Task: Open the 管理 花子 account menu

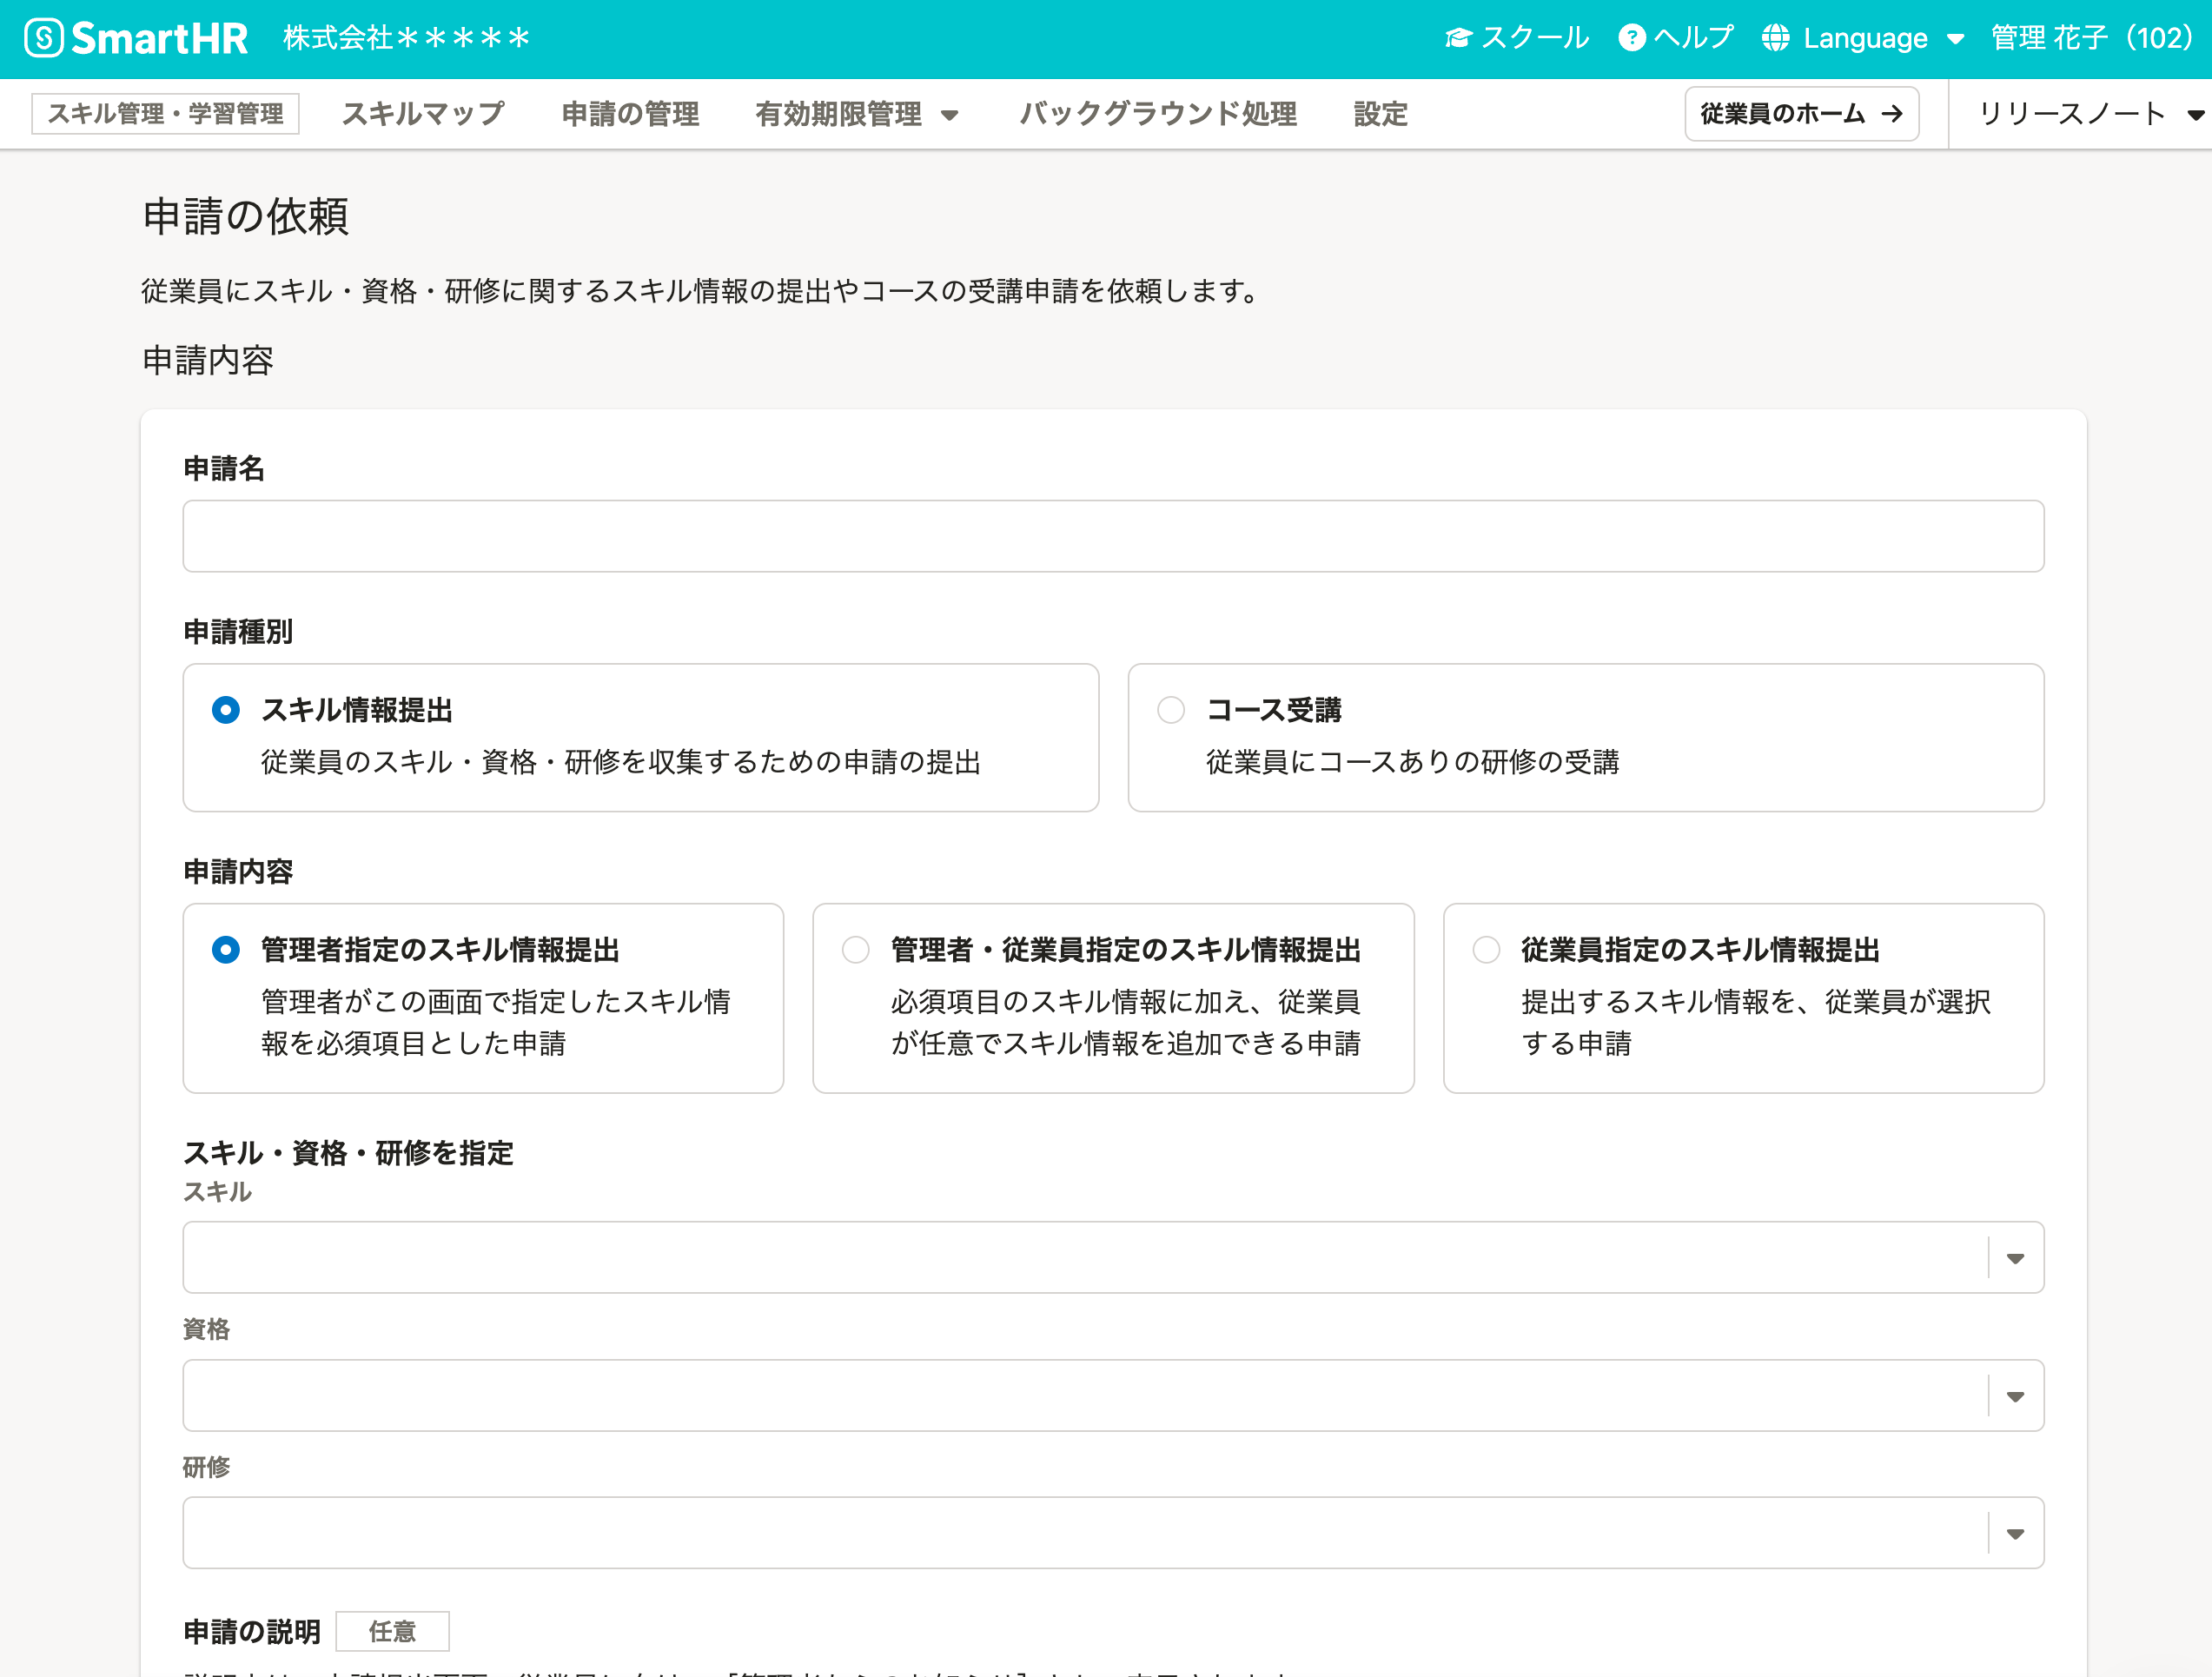Action: pos(2091,38)
